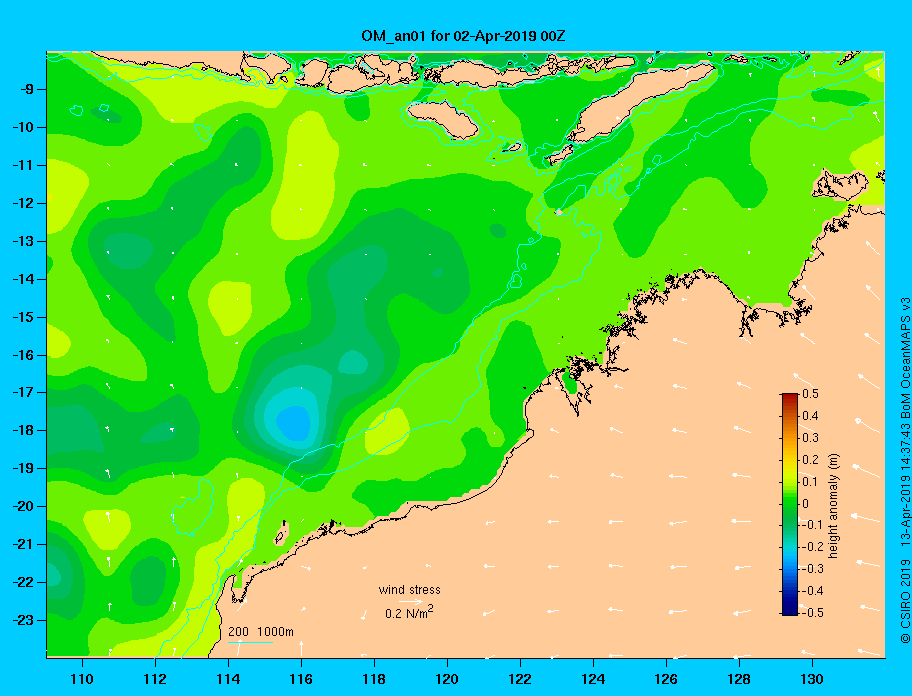This screenshot has width=912, height=696.
Task: Click the 118 longitude axis label
Action: tap(374, 679)
